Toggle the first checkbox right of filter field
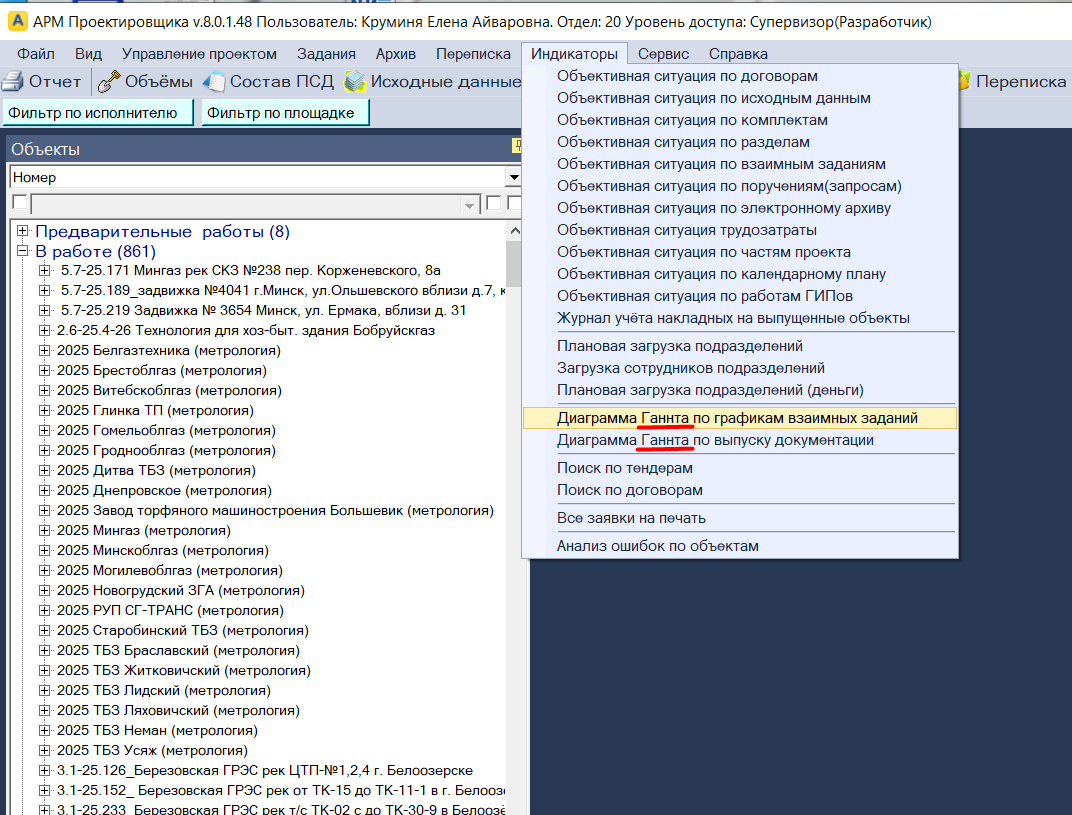 pos(493,203)
